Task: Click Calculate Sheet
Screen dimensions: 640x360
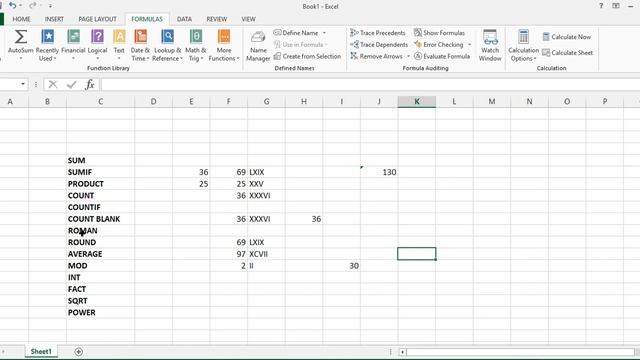Action: pos(568,53)
